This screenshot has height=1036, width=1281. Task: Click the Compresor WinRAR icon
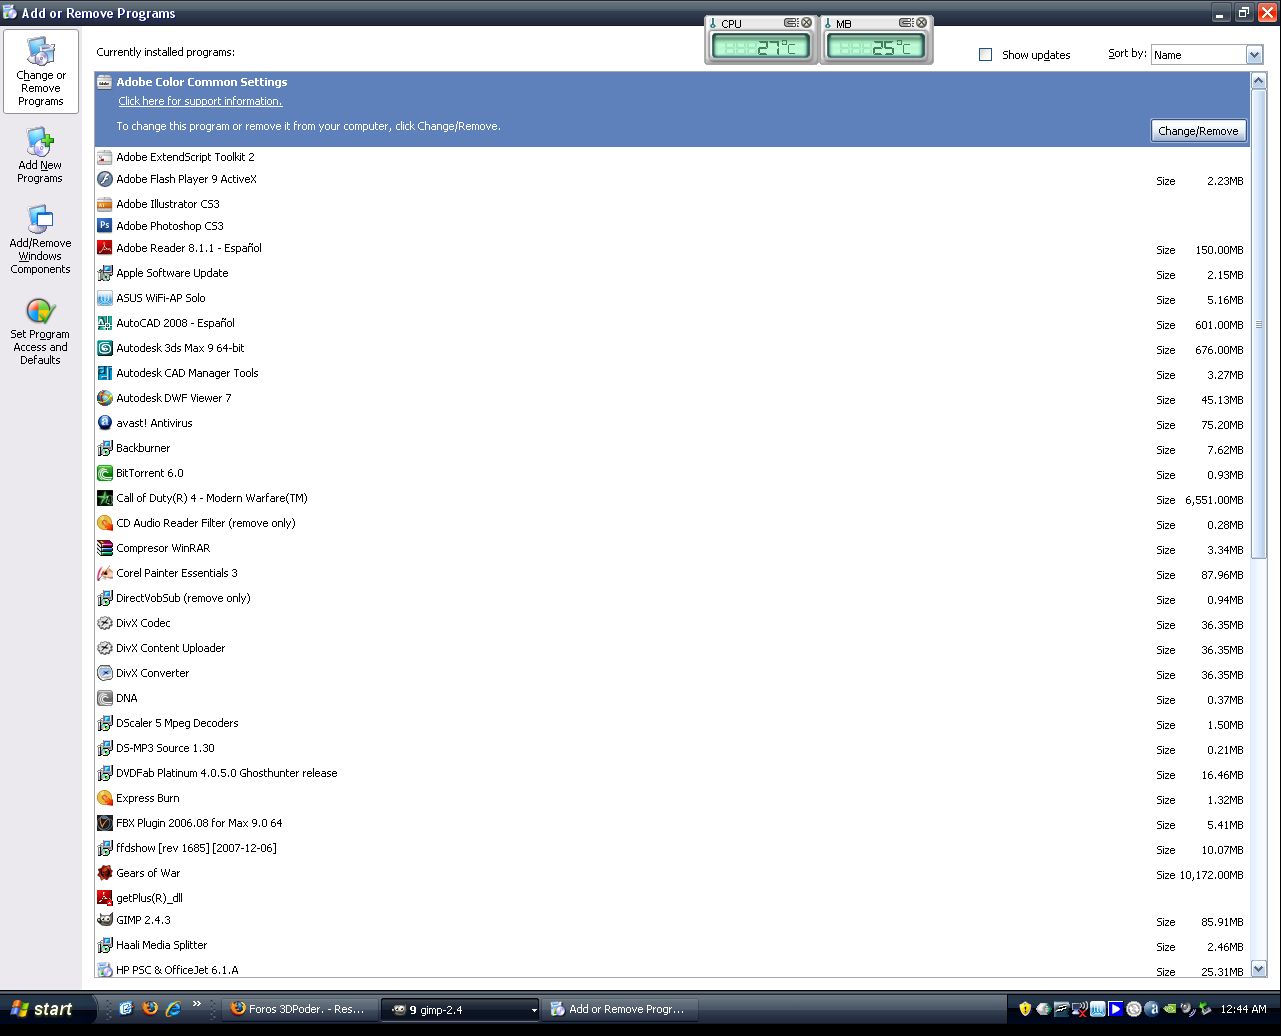[105, 548]
